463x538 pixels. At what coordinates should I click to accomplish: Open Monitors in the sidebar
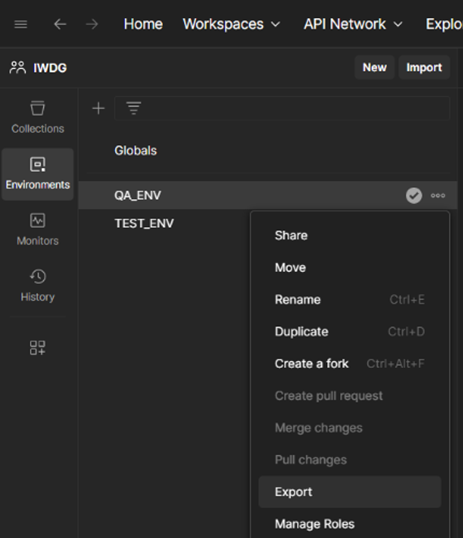pos(38,229)
